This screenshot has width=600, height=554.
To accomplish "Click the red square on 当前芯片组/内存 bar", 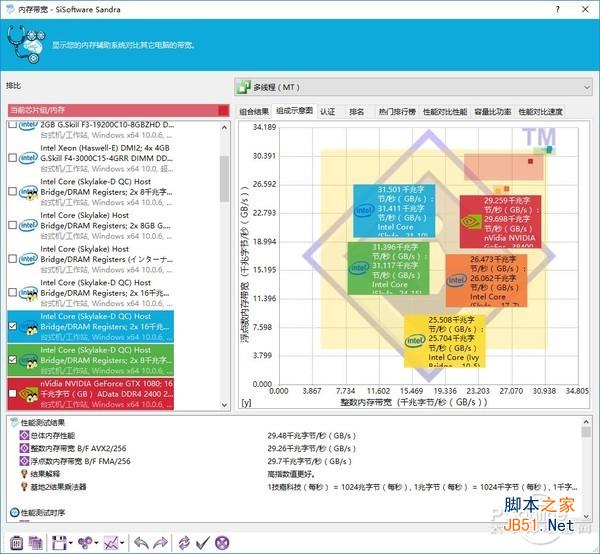I will click(x=223, y=111).
